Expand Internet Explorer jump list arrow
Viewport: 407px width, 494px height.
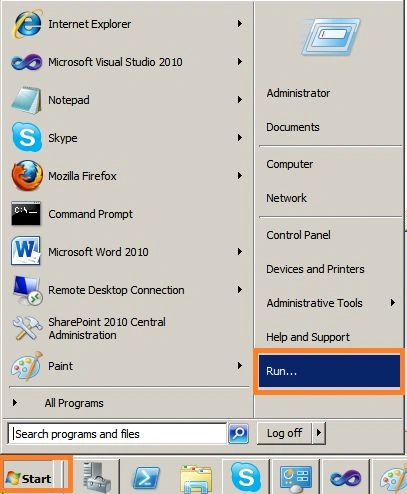(240, 23)
